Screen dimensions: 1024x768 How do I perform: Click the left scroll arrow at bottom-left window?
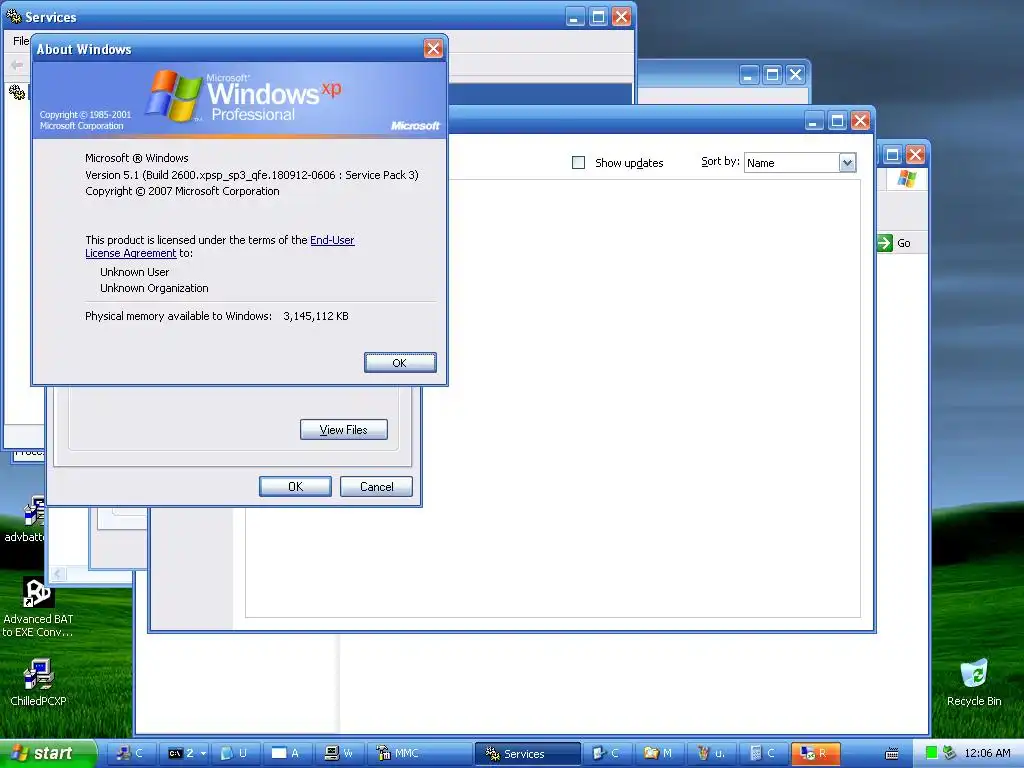click(x=58, y=573)
